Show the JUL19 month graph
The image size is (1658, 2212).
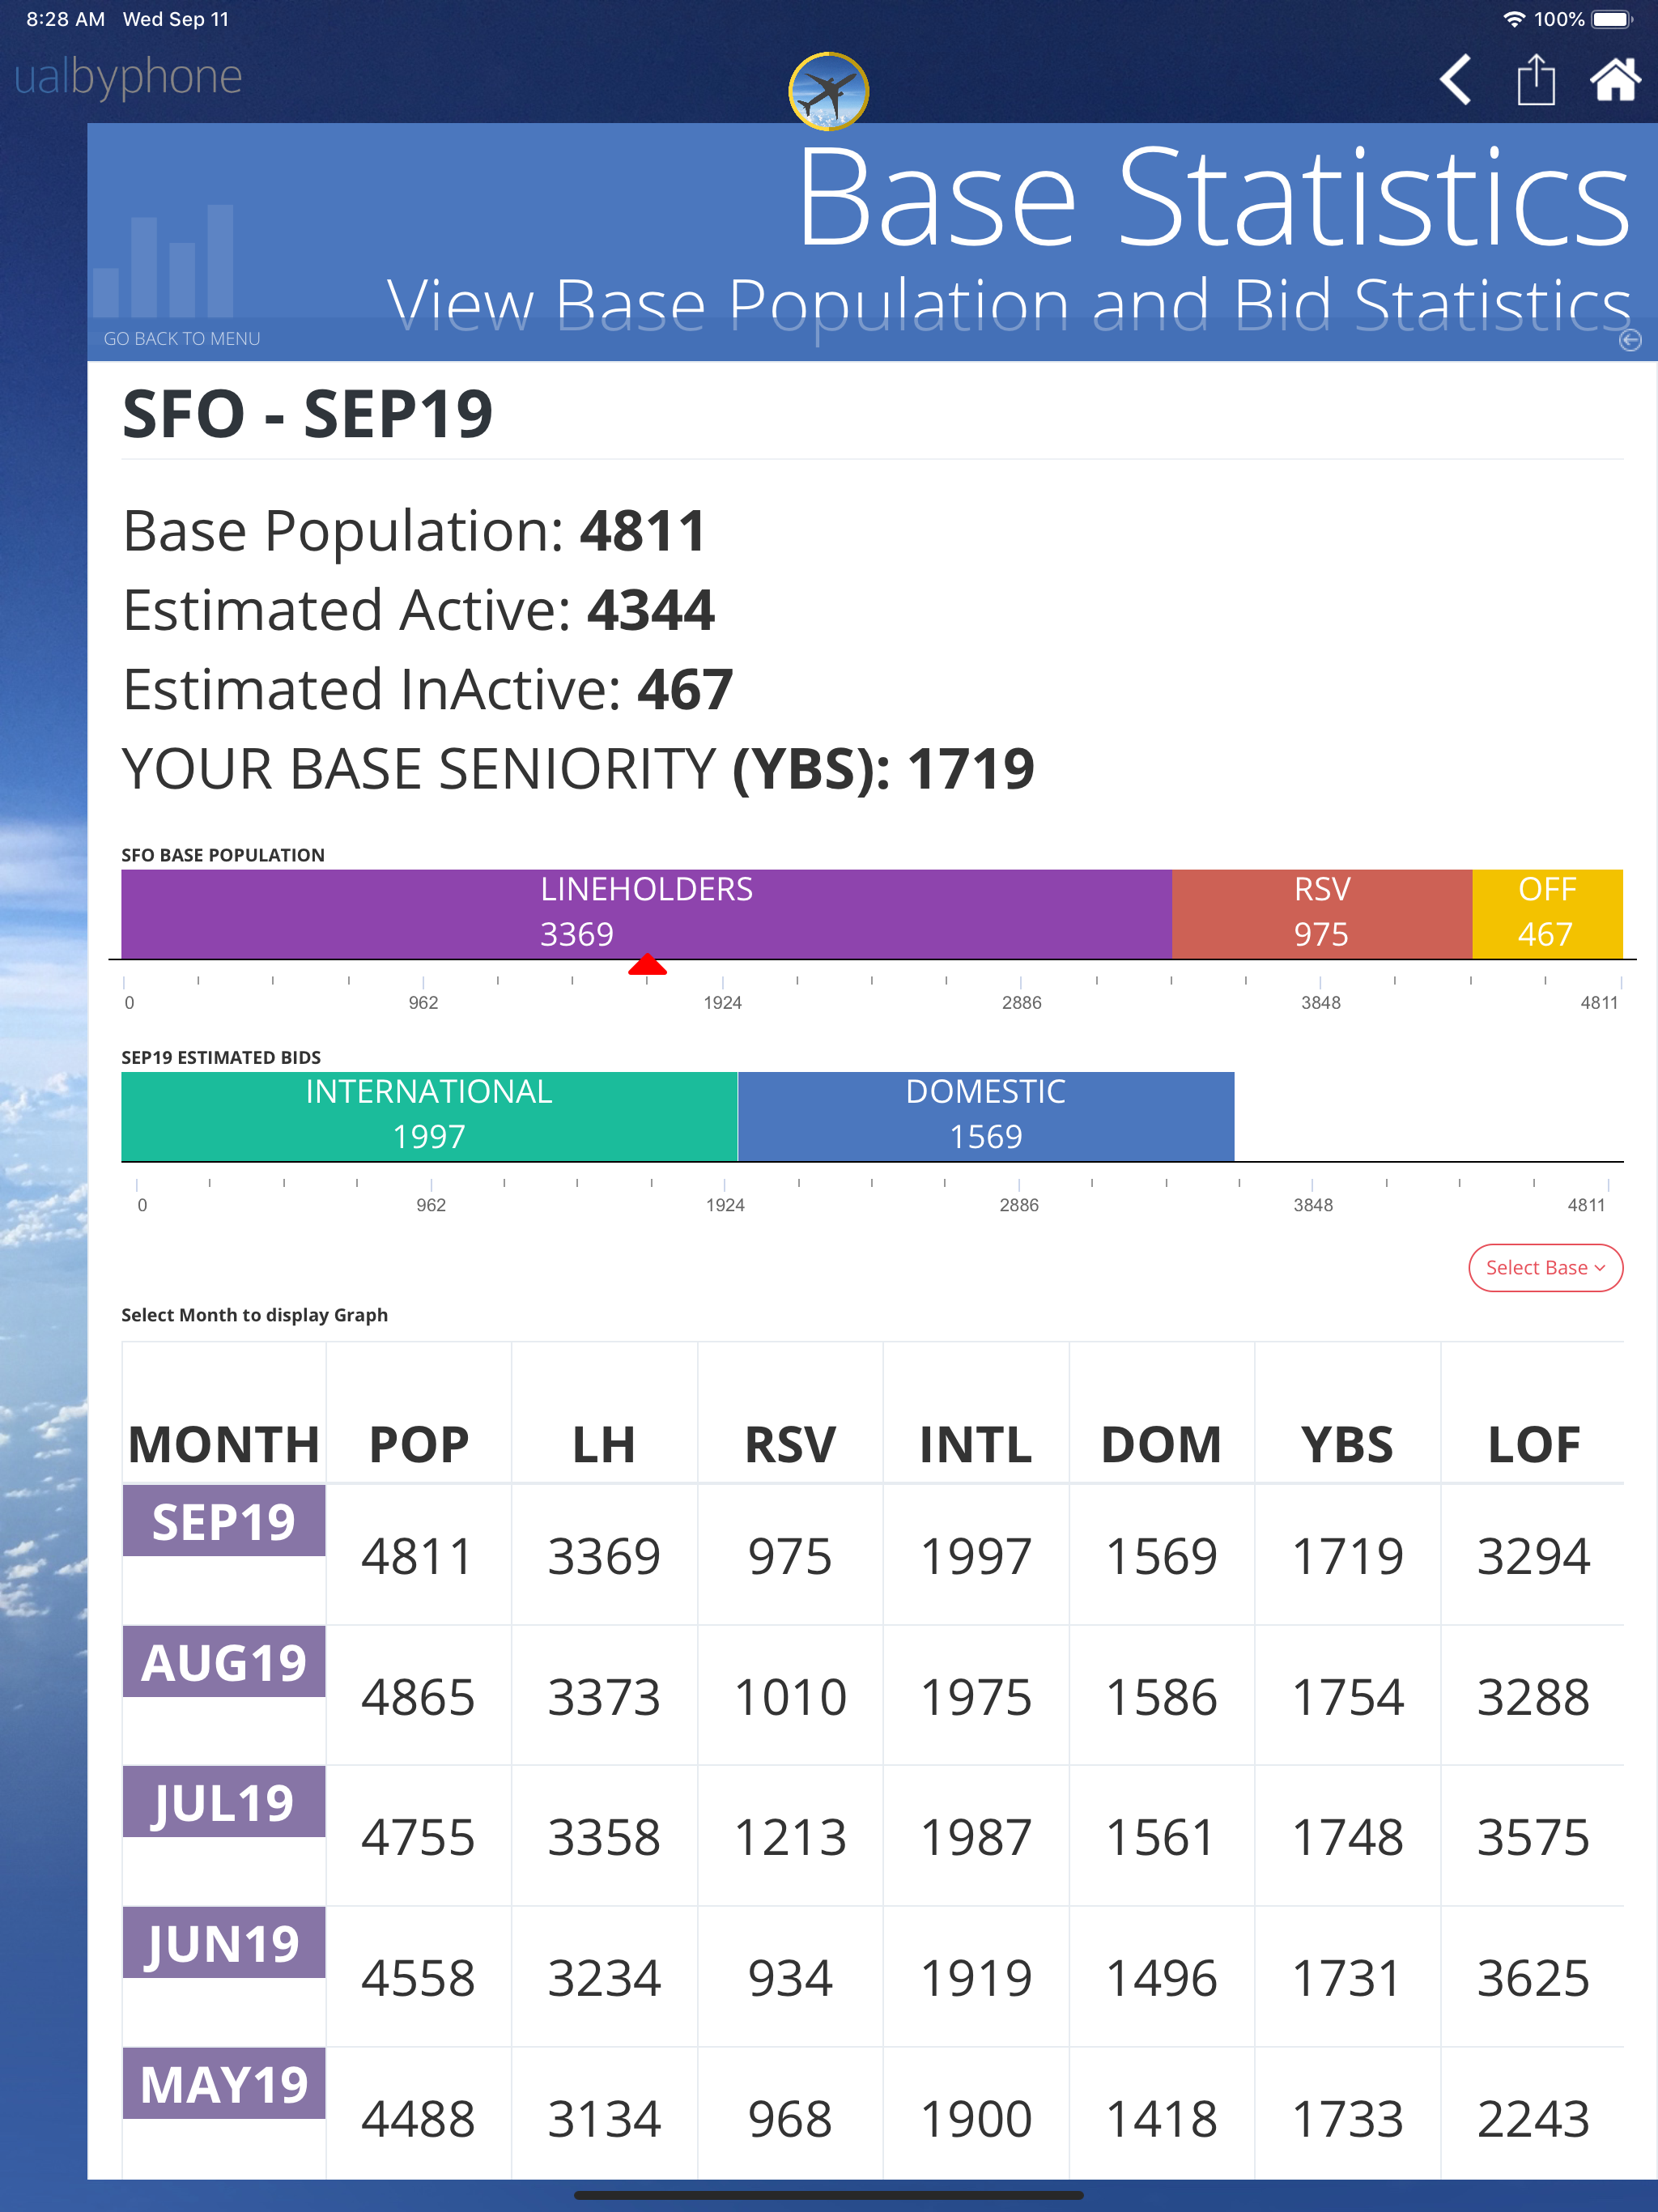(223, 1802)
